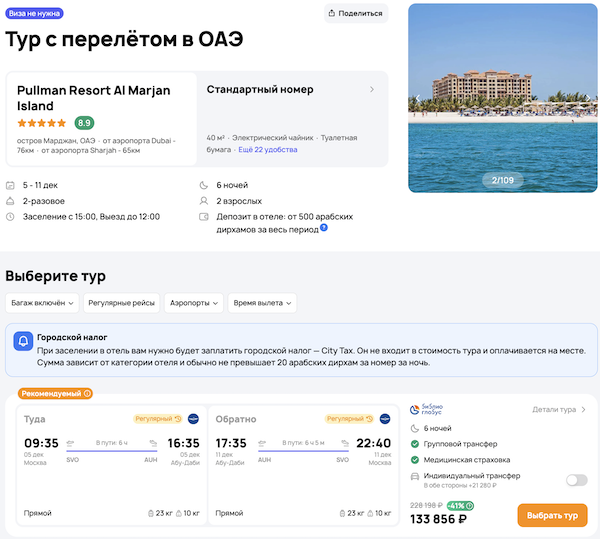The height and width of the screenshot is (539, 600).
Task: Click the bell icon in city tax notice
Action: (23, 342)
